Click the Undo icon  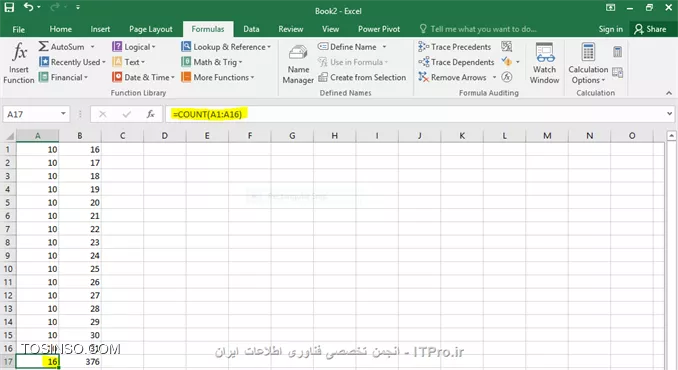point(29,7)
